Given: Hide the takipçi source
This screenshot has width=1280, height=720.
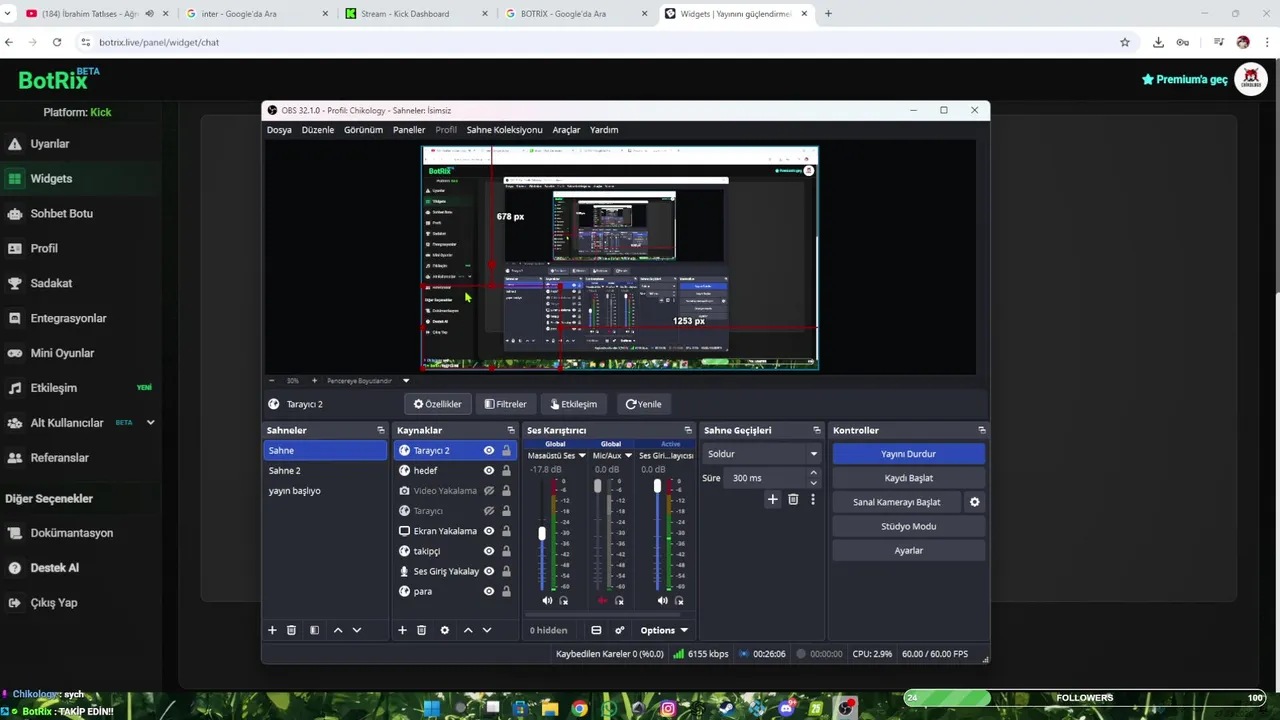Looking at the screenshot, I should 489,551.
